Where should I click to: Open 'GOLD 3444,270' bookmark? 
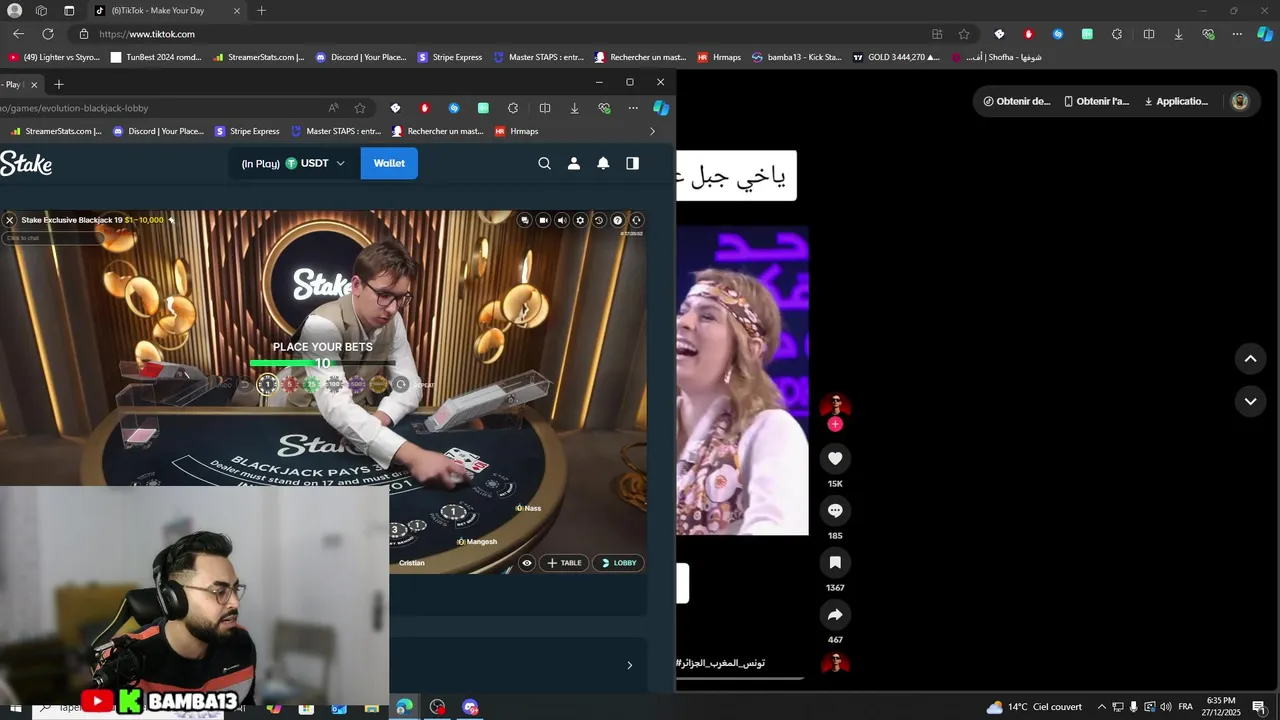click(x=896, y=57)
